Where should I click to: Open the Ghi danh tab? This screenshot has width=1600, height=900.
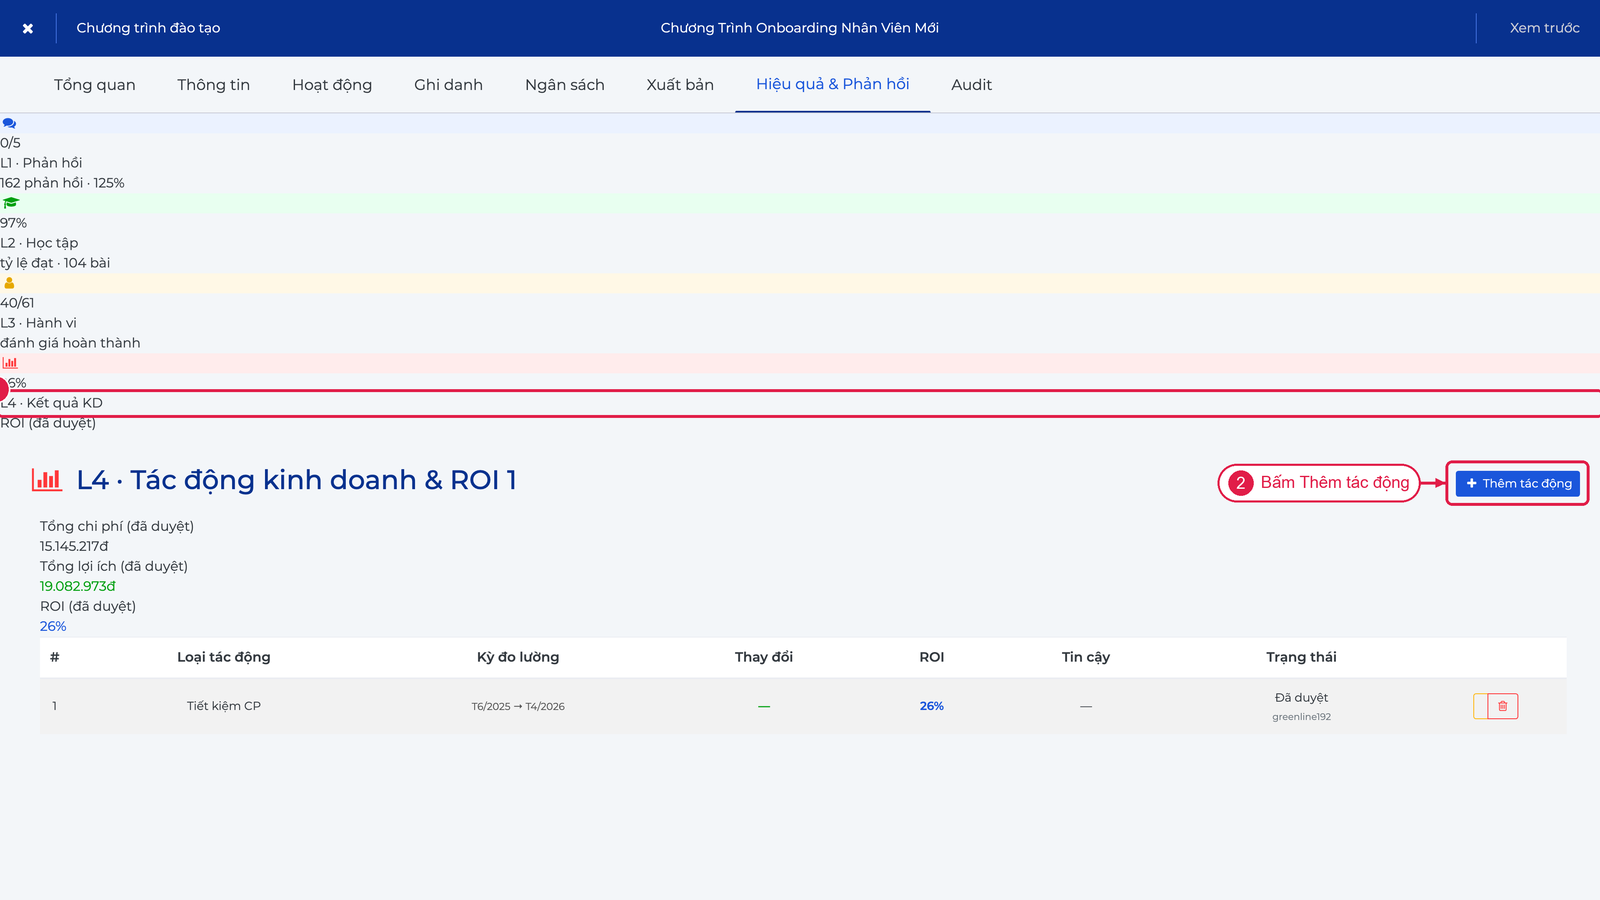(x=448, y=85)
